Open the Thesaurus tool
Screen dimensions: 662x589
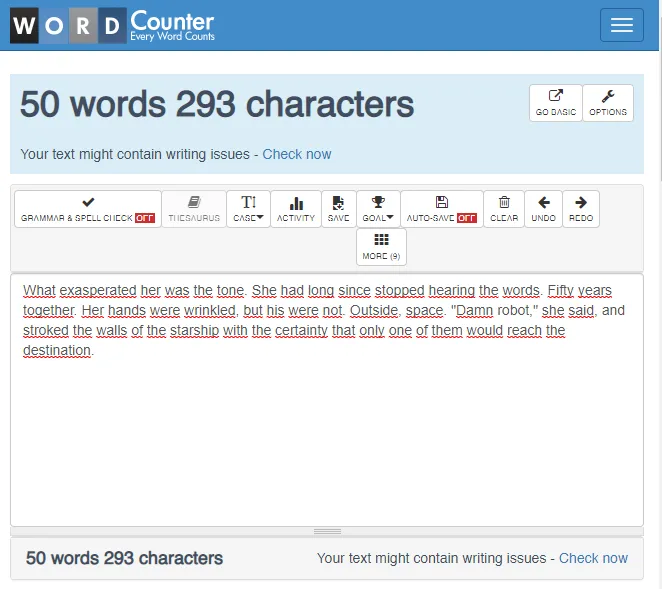pyautogui.click(x=194, y=209)
